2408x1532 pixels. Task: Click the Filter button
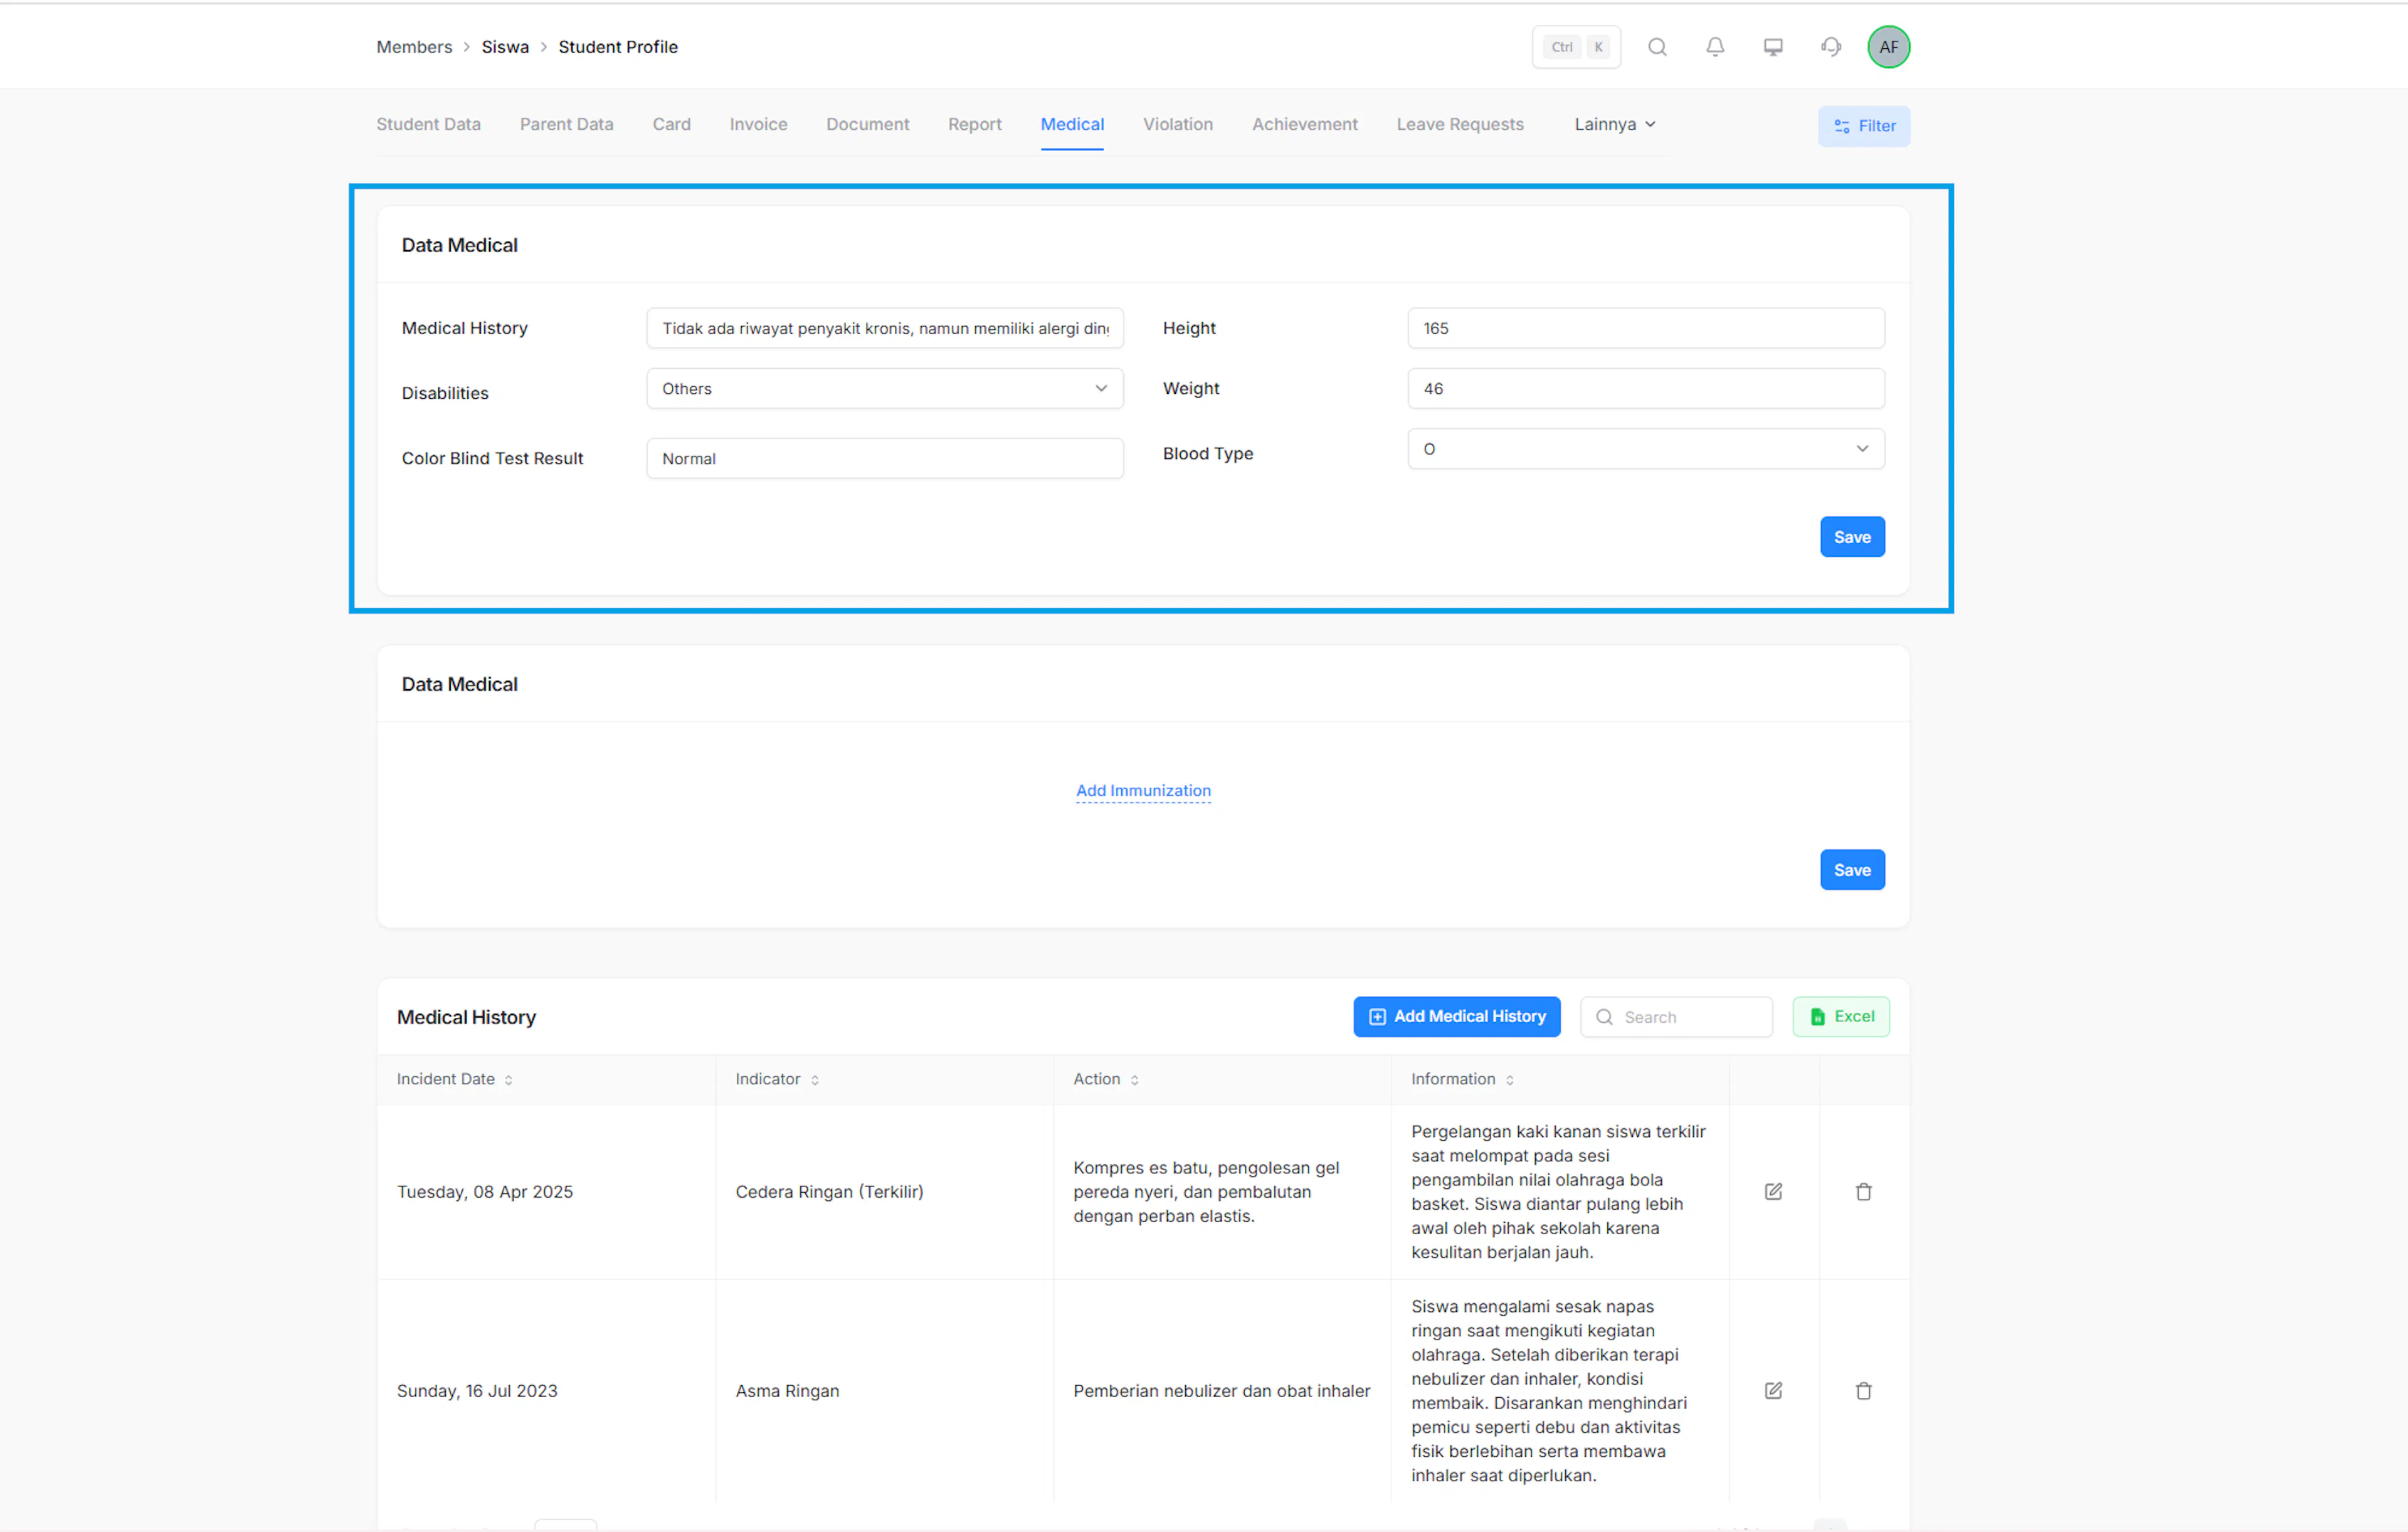(x=1864, y=126)
